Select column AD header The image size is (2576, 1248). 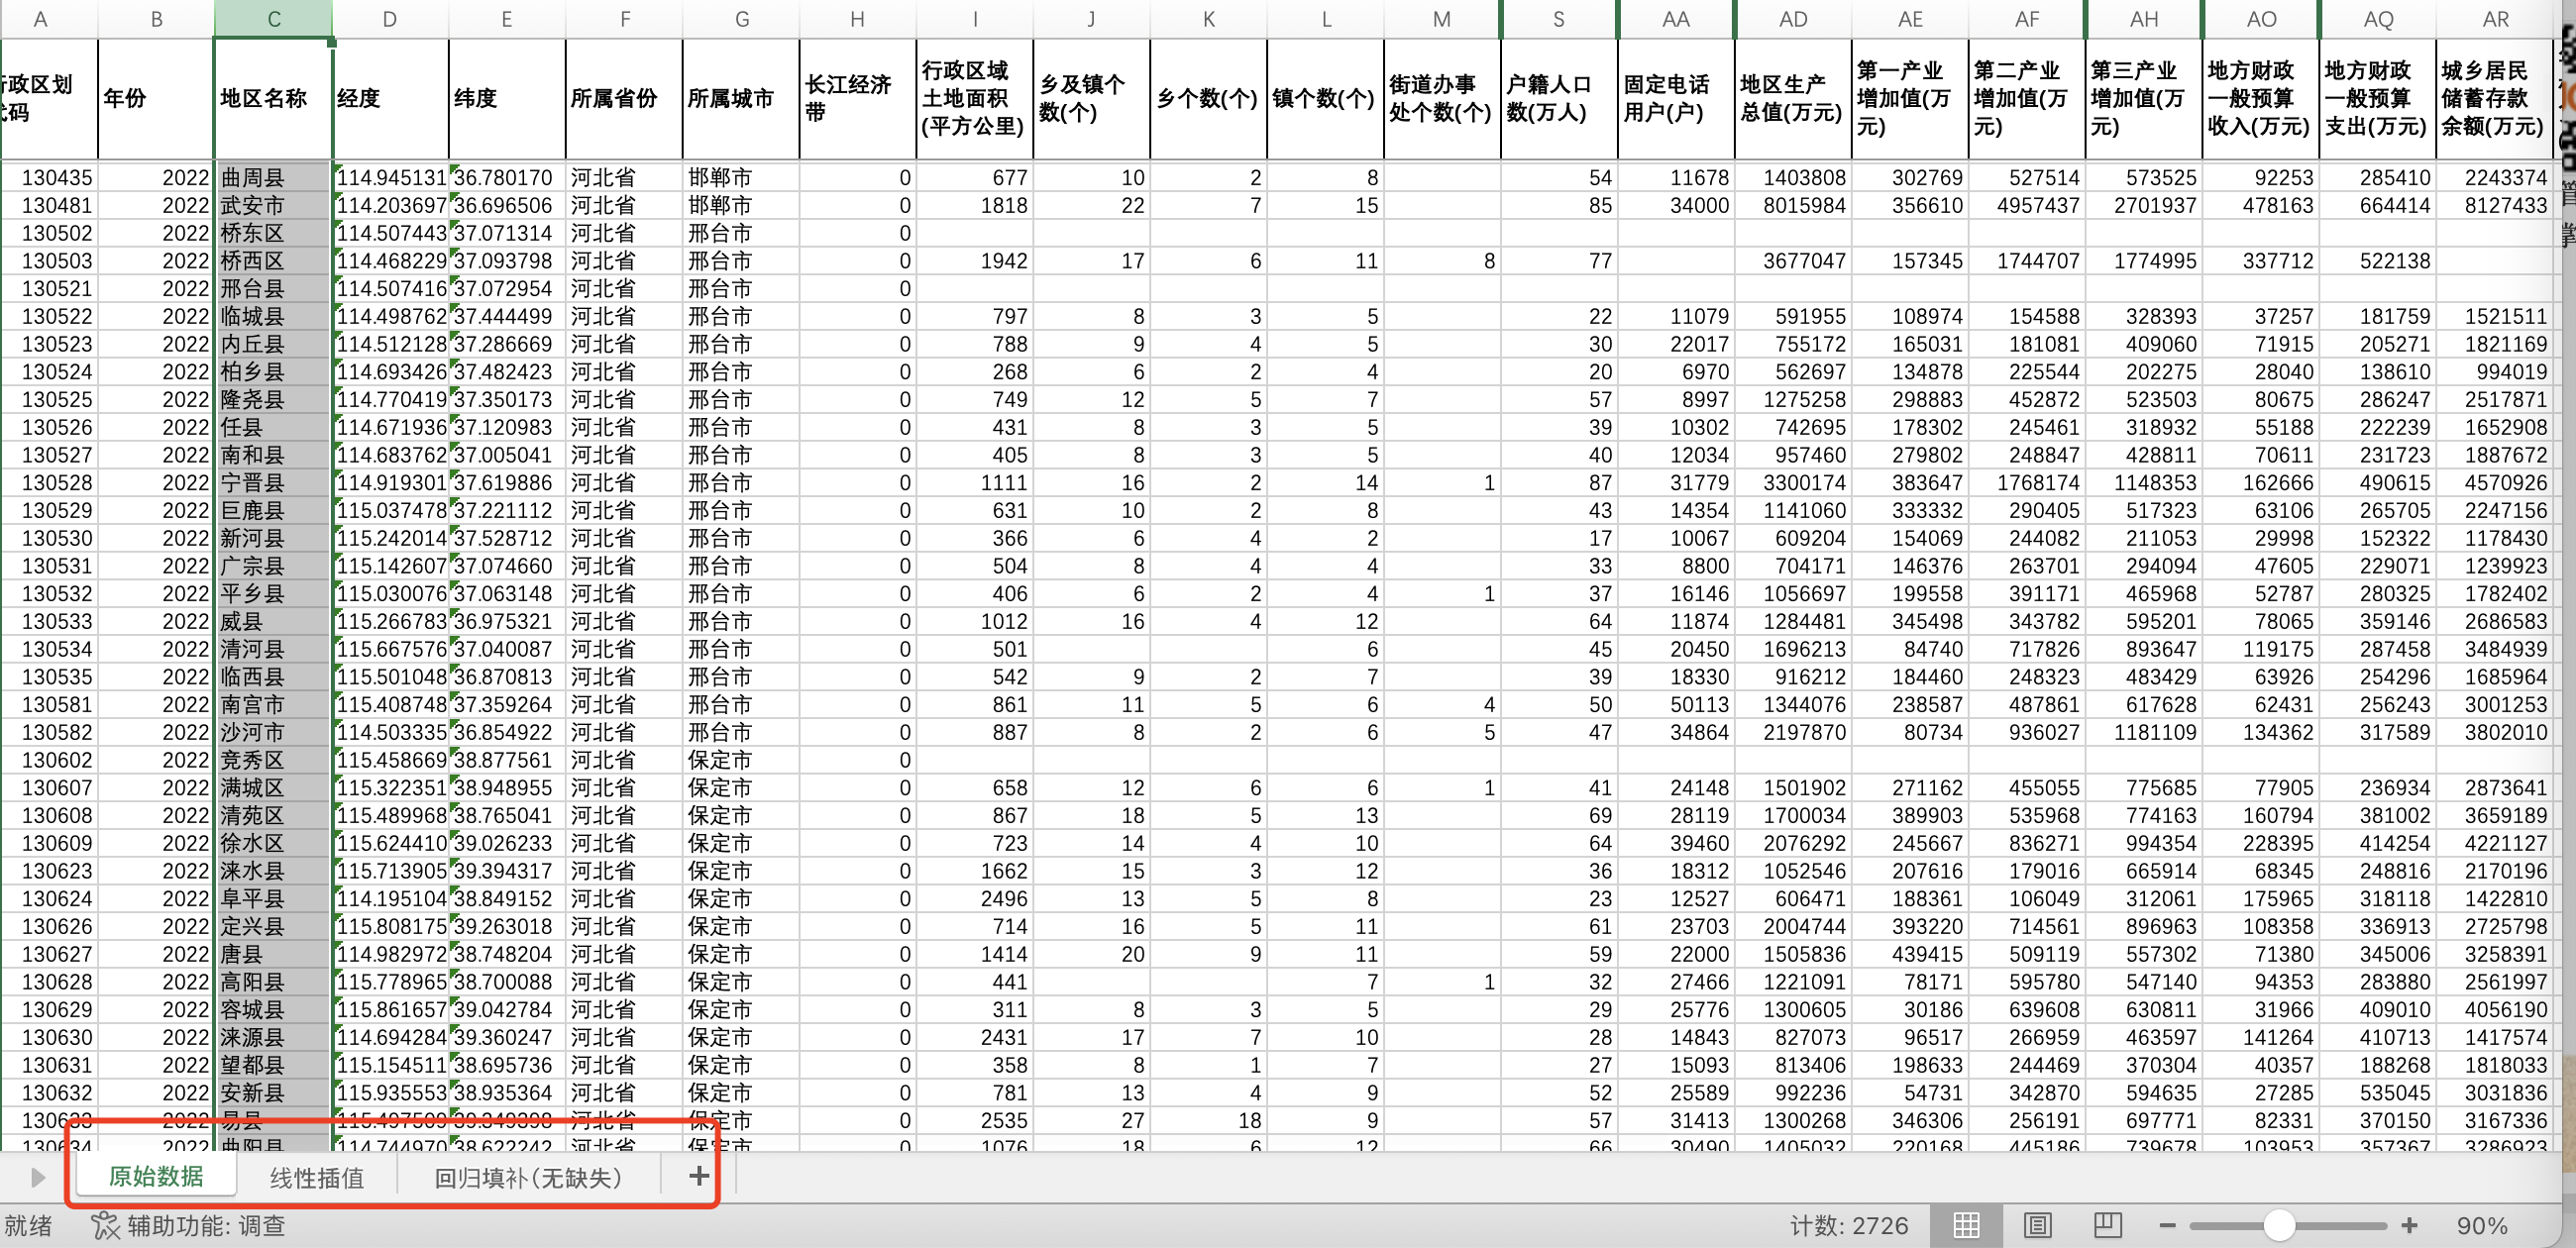tap(1792, 19)
